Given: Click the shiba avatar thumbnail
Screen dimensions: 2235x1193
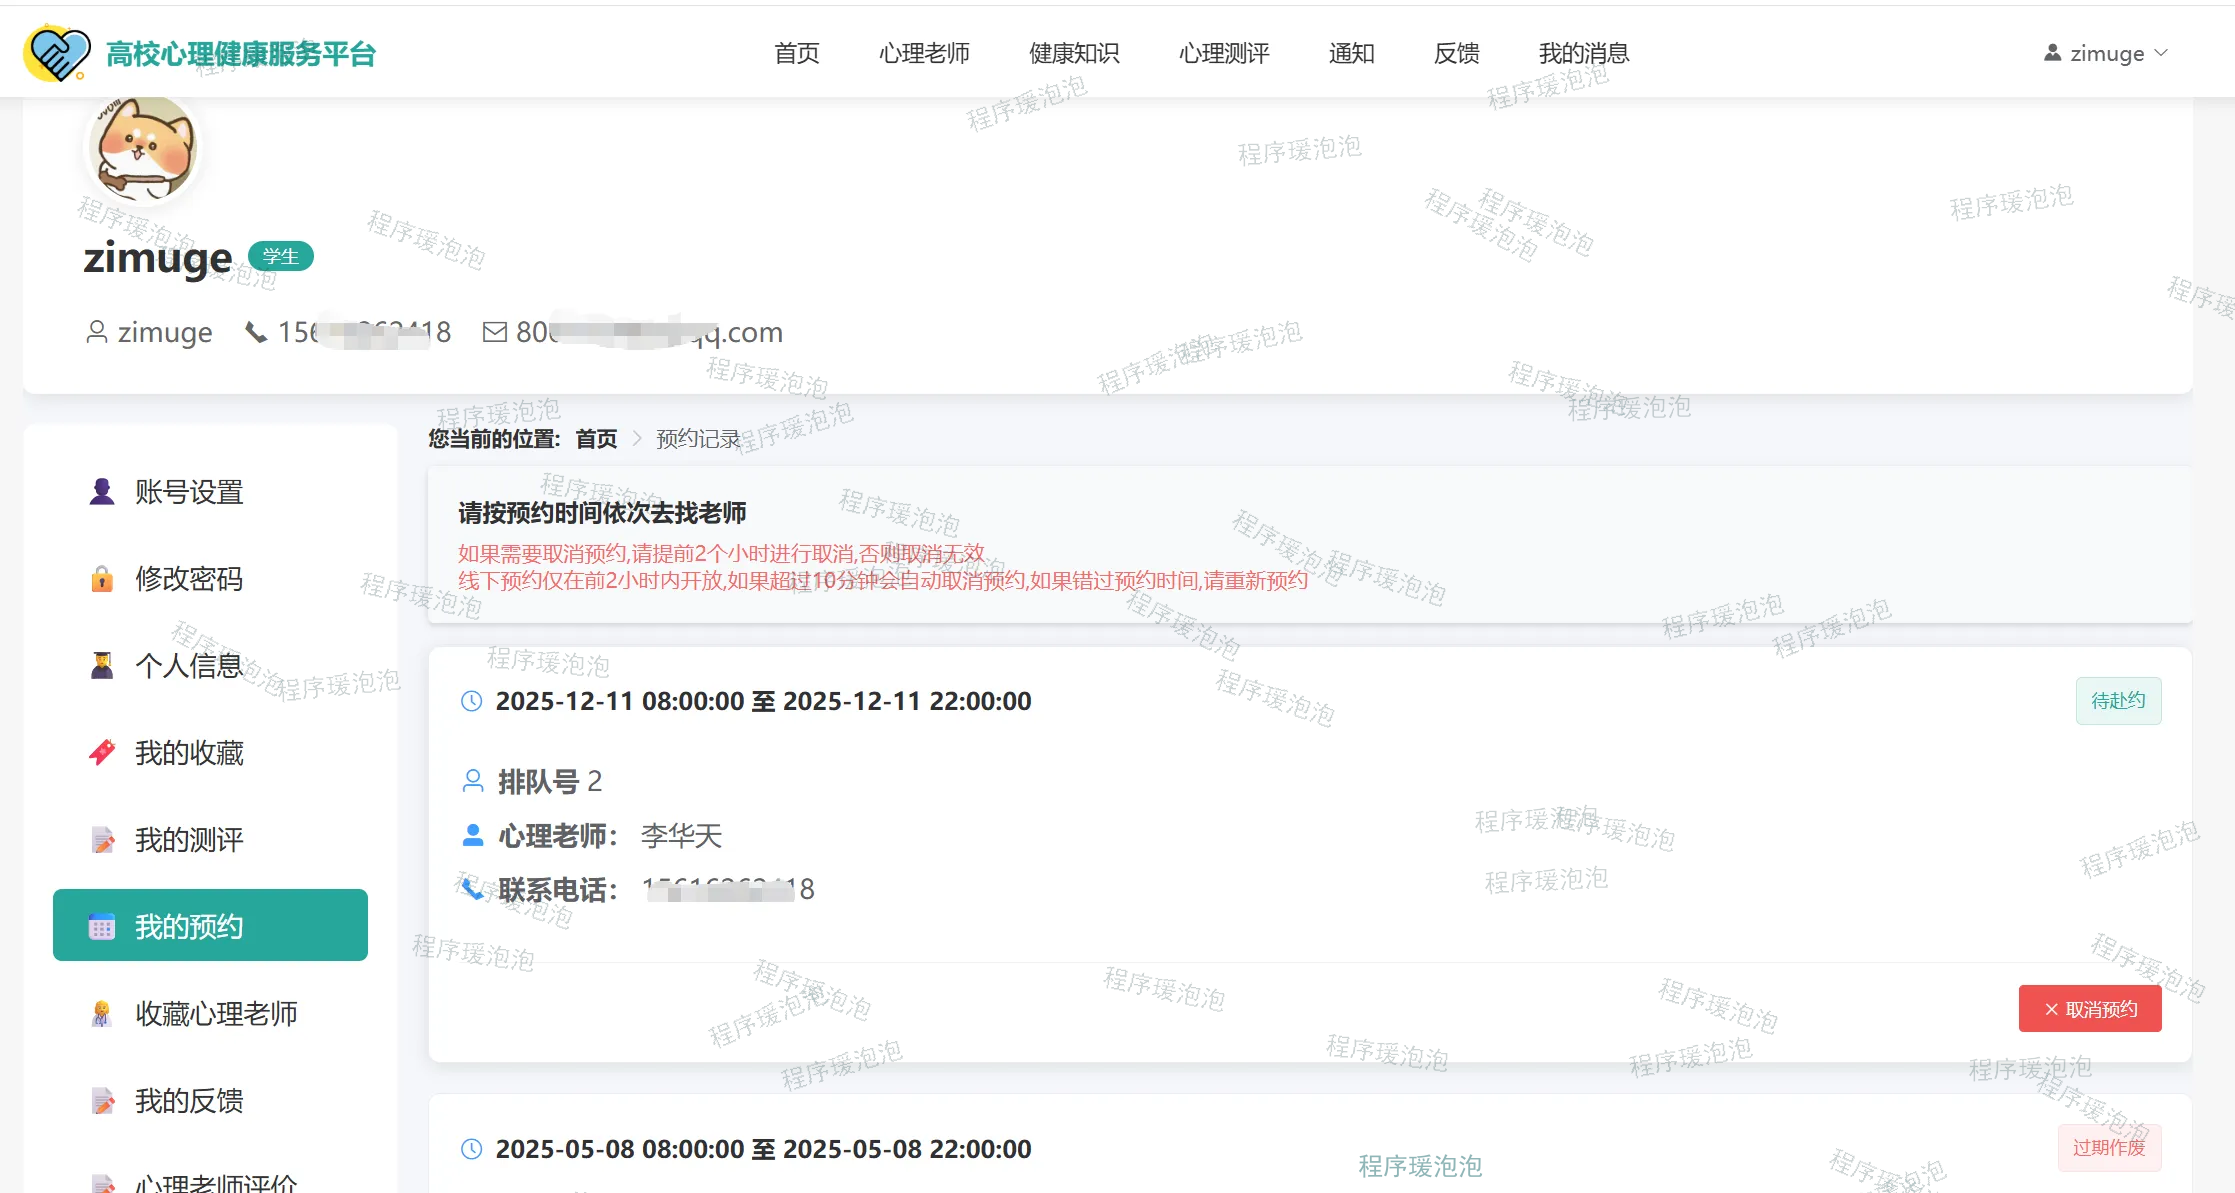Looking at the screenshot, I should [x=141, y=150].
